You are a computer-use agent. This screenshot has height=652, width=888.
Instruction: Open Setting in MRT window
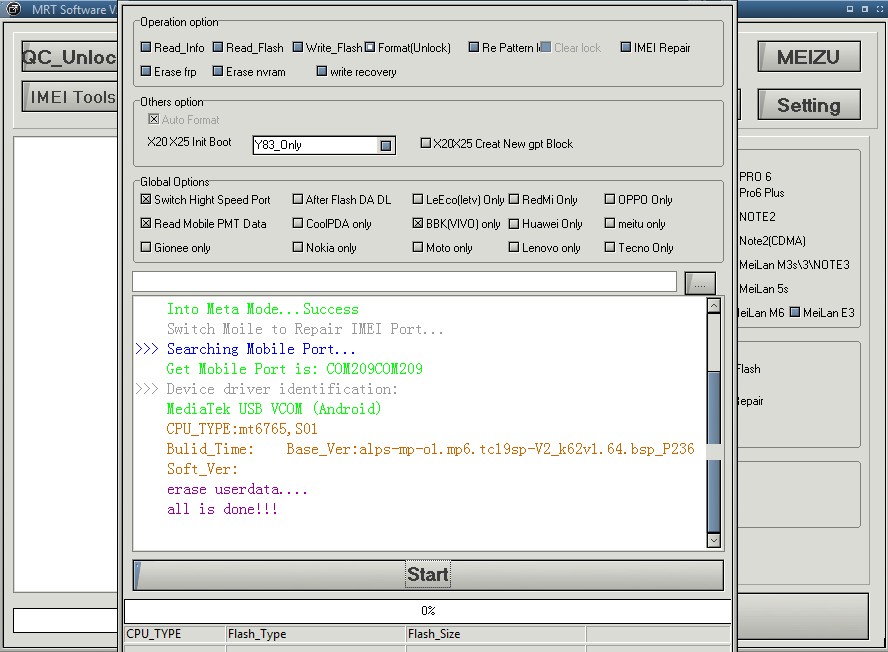tap(809, 105)
